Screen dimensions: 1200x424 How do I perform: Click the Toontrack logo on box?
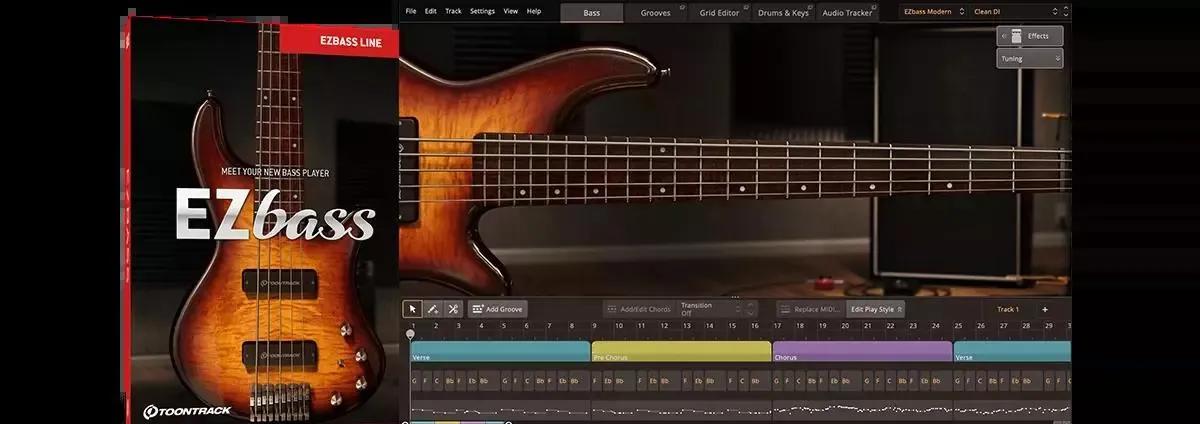pos(186,410)
